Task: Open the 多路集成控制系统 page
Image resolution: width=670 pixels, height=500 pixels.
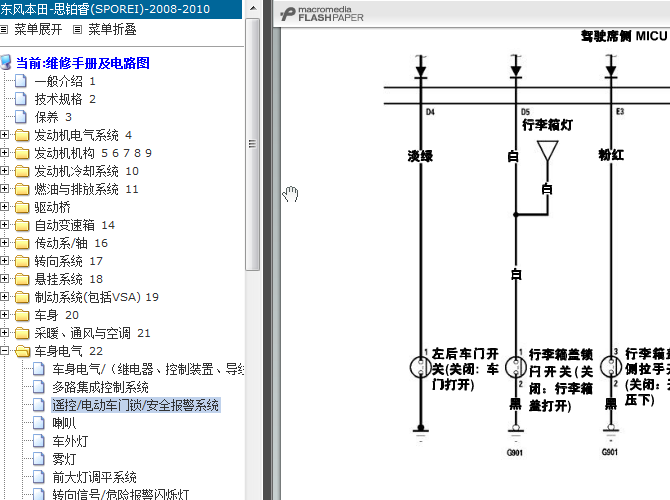Action: point(100,387)
